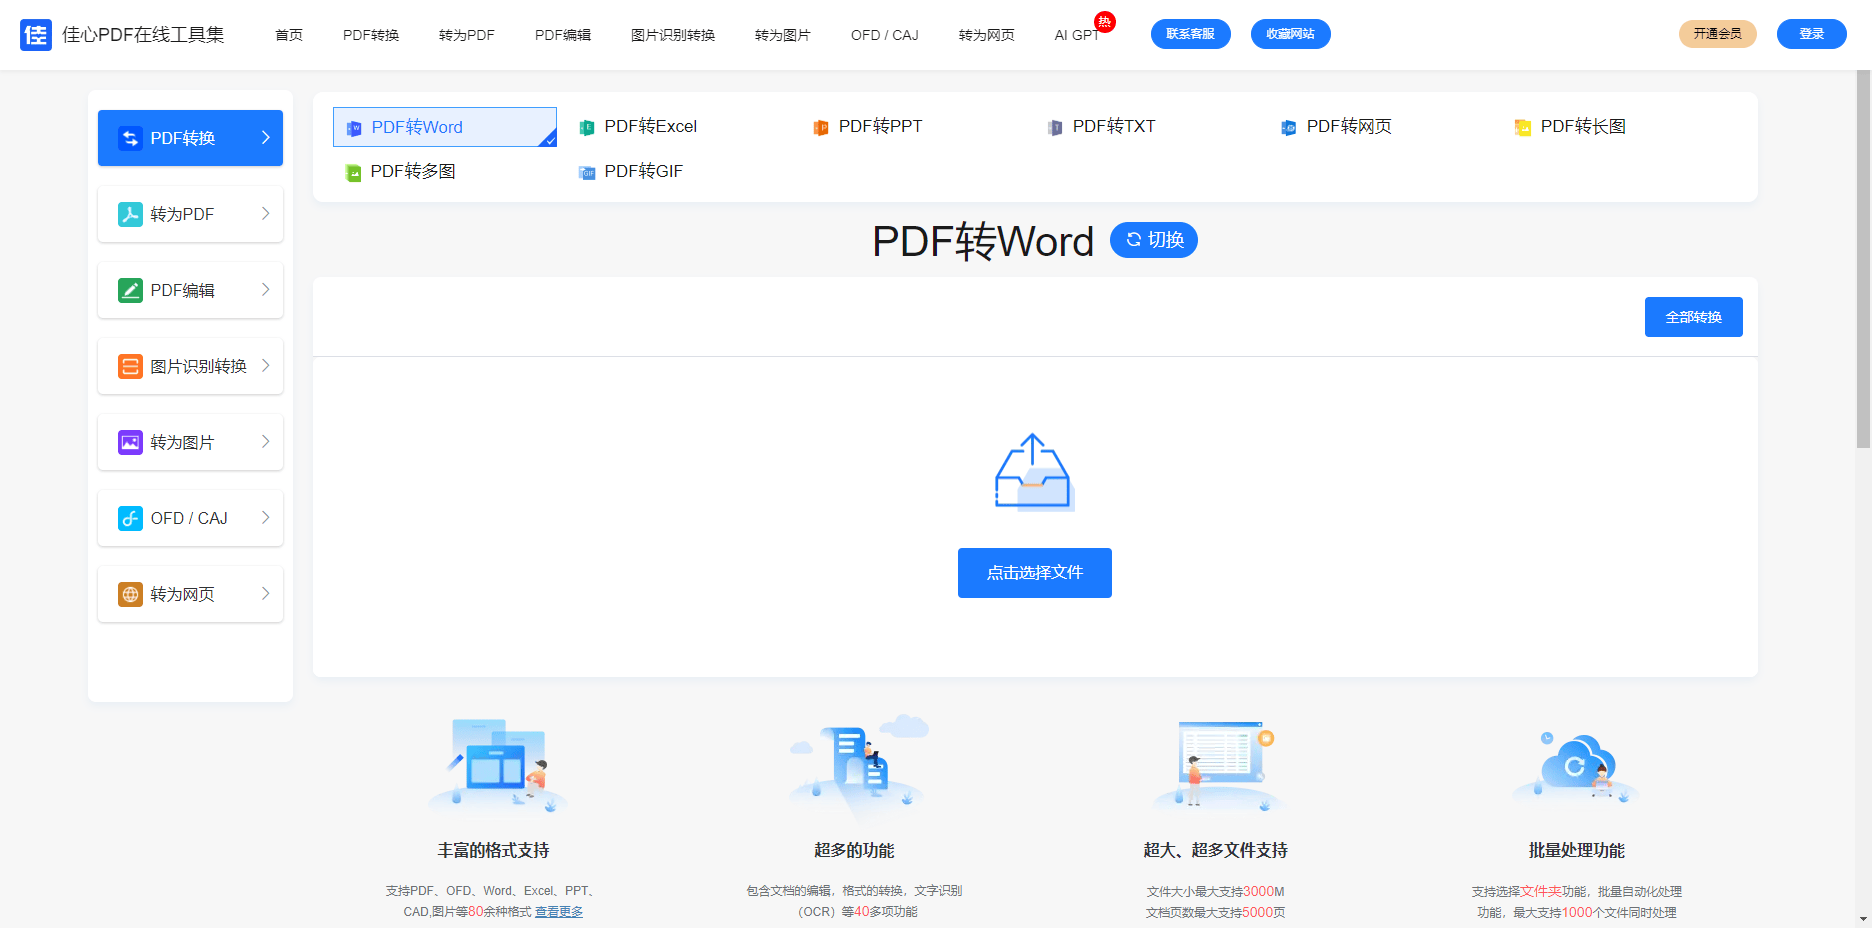Select the 转为PDF sidebar icon
Screen dimensions: 1872x928
click(130, 213)
